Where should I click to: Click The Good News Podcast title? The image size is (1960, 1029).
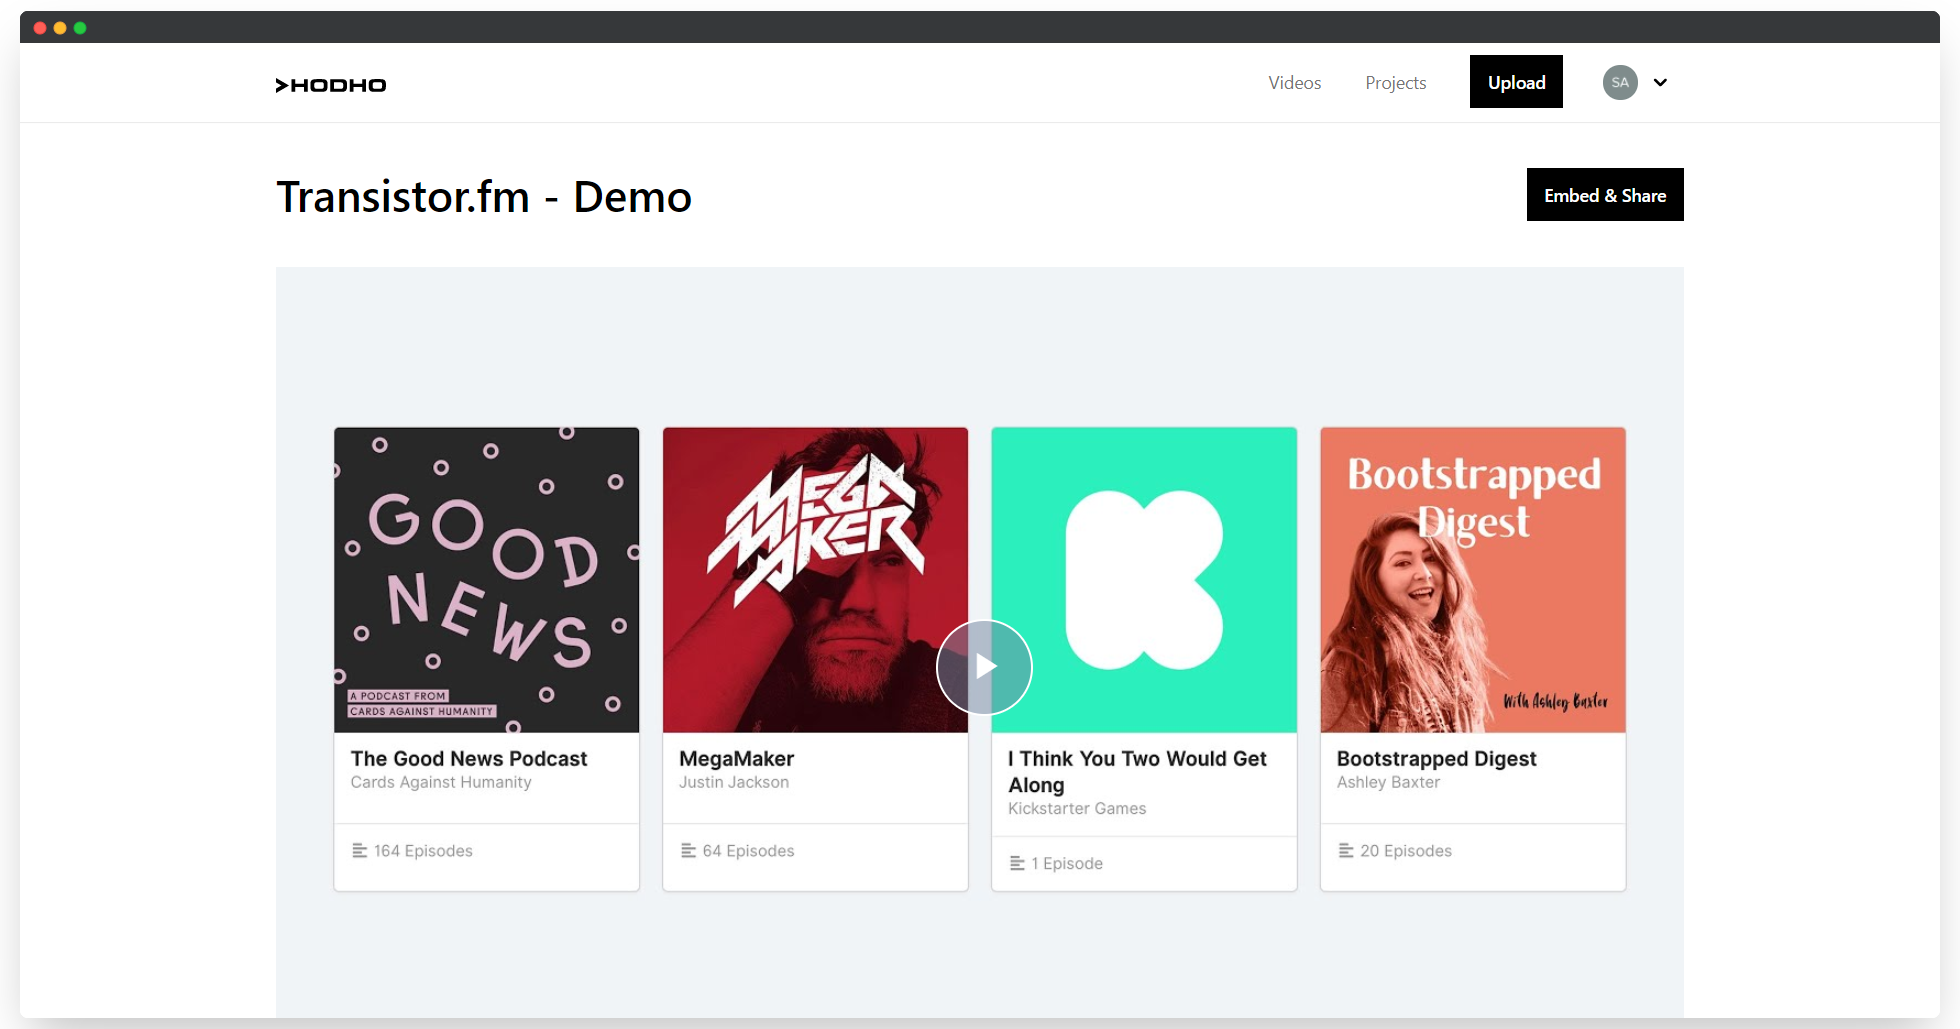(x=469, y=759)
